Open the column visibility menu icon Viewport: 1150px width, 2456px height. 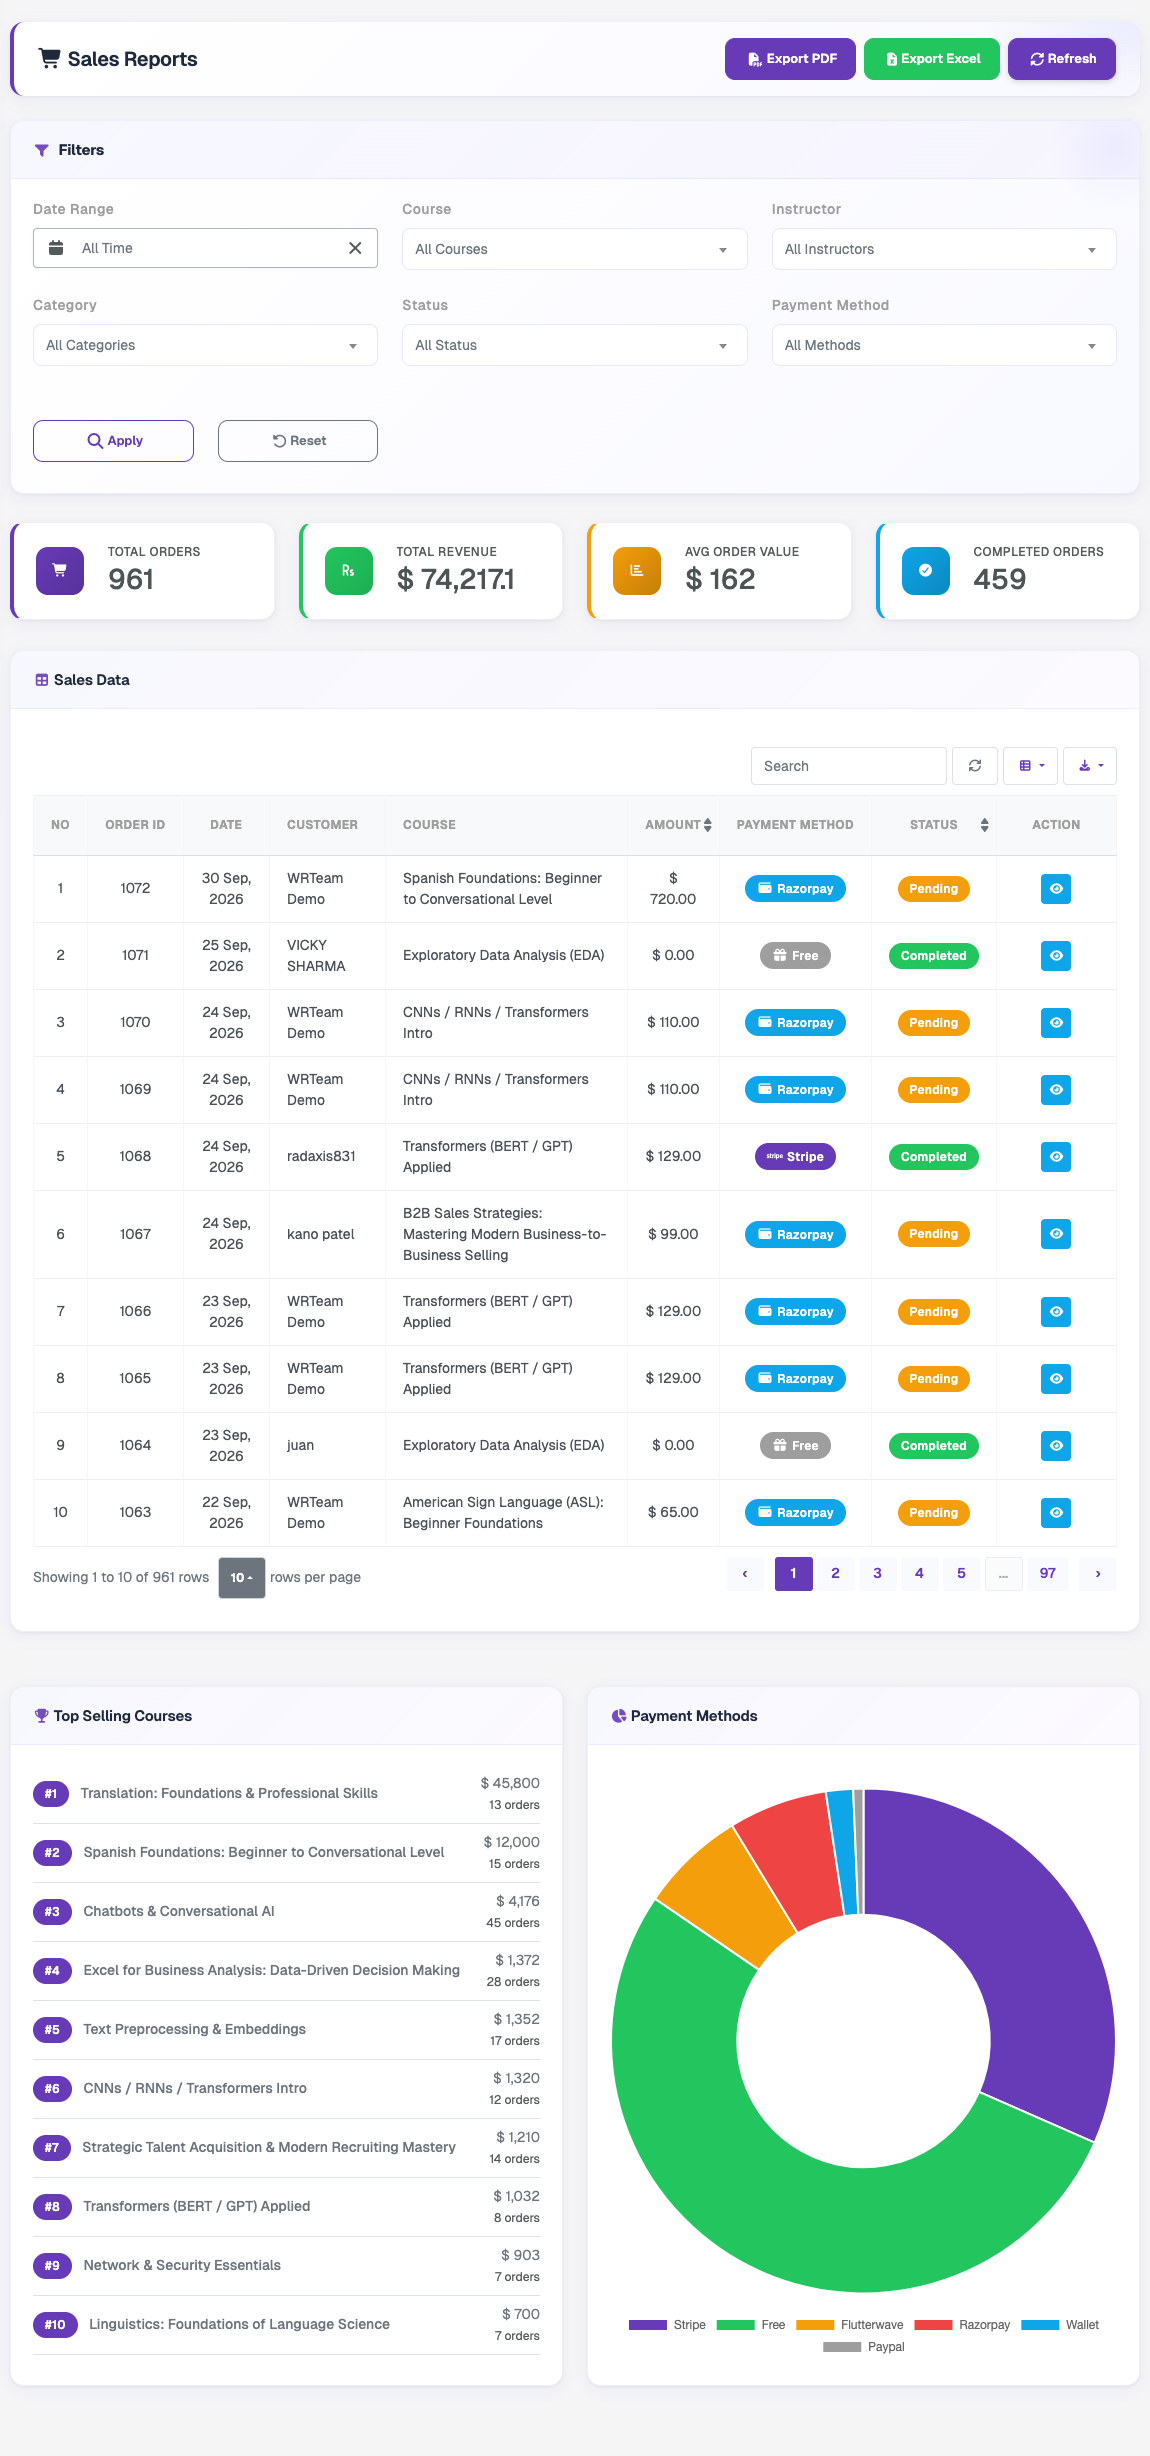click(1031, 766)
